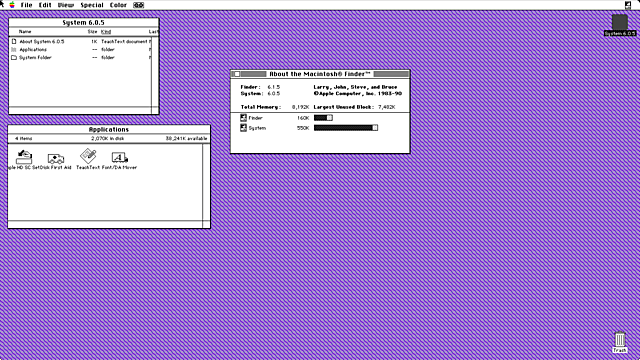Click document icon beside About System 6.0.5

click(14, 42)
